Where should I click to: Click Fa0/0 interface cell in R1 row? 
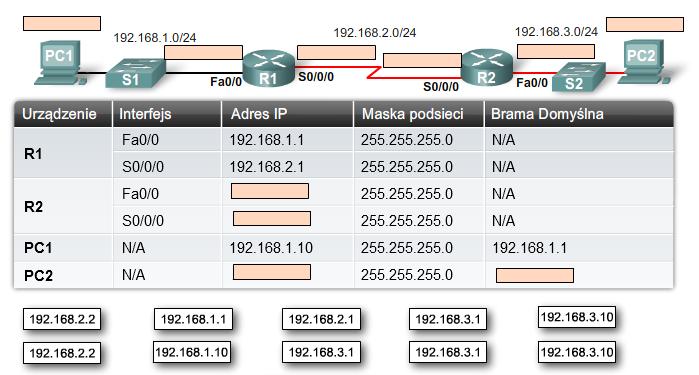(x=167, y=140)
